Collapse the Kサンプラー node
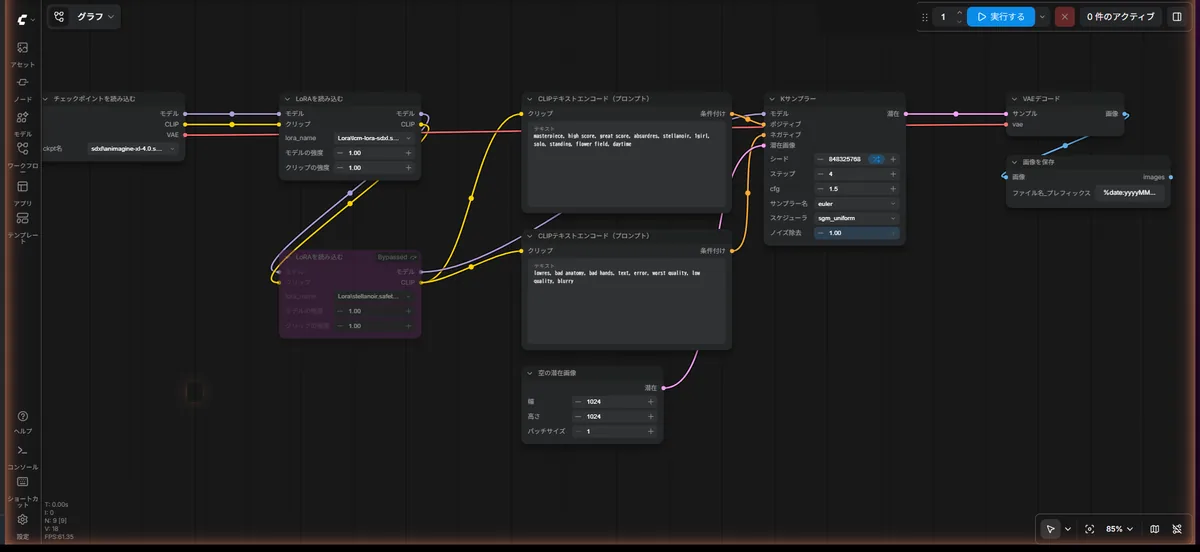This screenshot has height=552, width=1200. 770,99
